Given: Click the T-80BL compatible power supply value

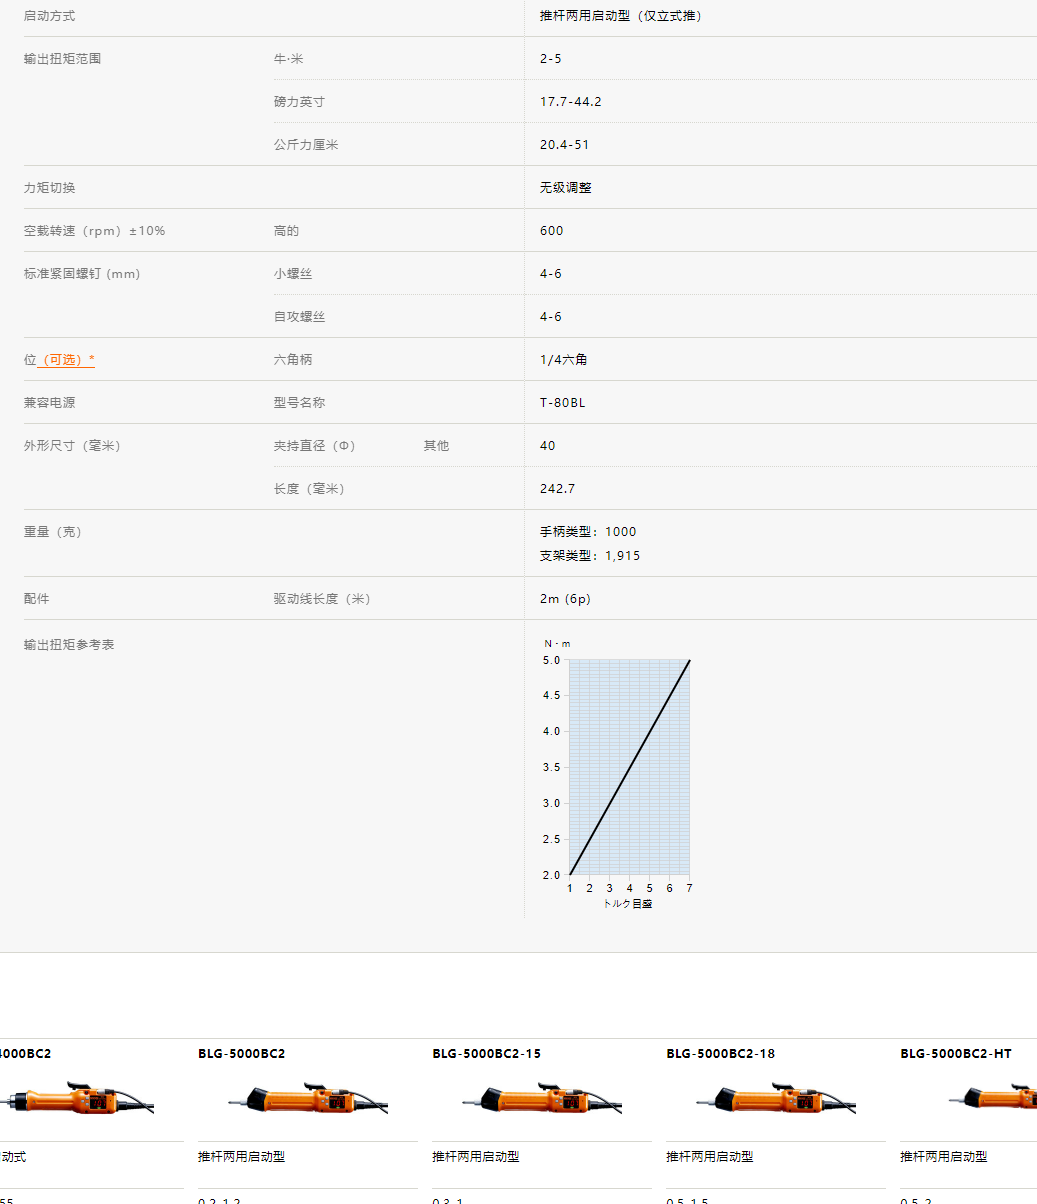Looking at the screenshot, I should [x=562, y=403].
